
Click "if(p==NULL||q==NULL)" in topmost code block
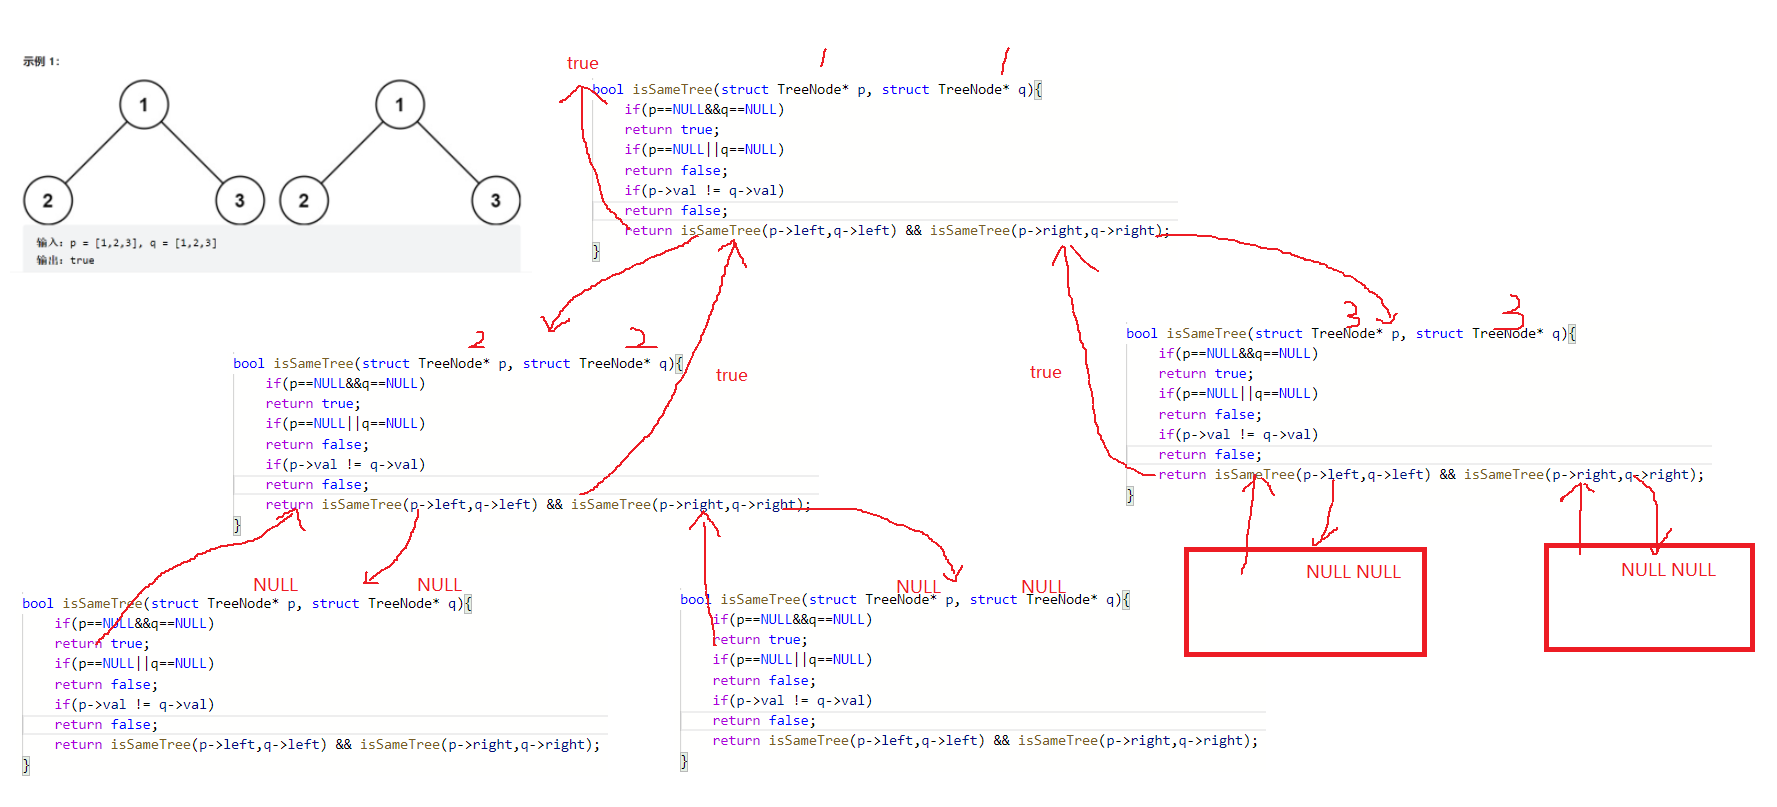(x=704, y=150)
